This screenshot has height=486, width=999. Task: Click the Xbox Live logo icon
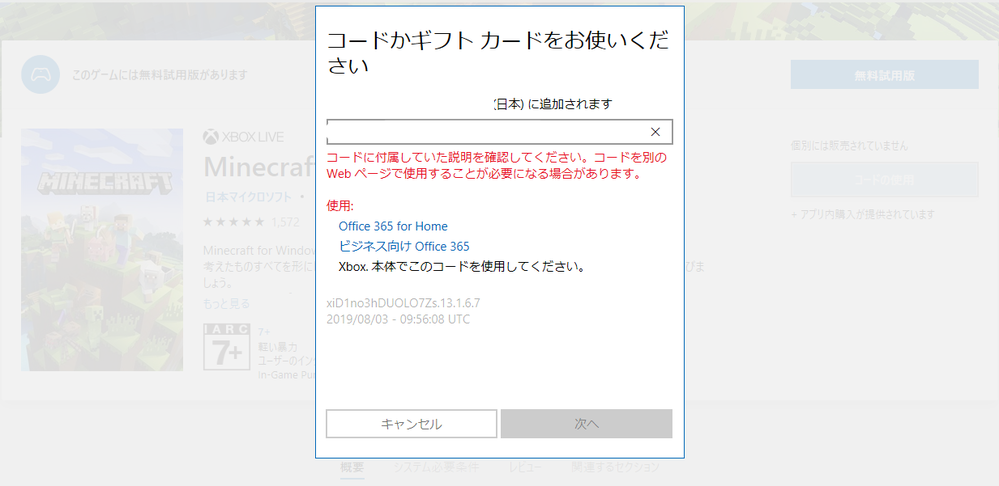pos(210,136)
